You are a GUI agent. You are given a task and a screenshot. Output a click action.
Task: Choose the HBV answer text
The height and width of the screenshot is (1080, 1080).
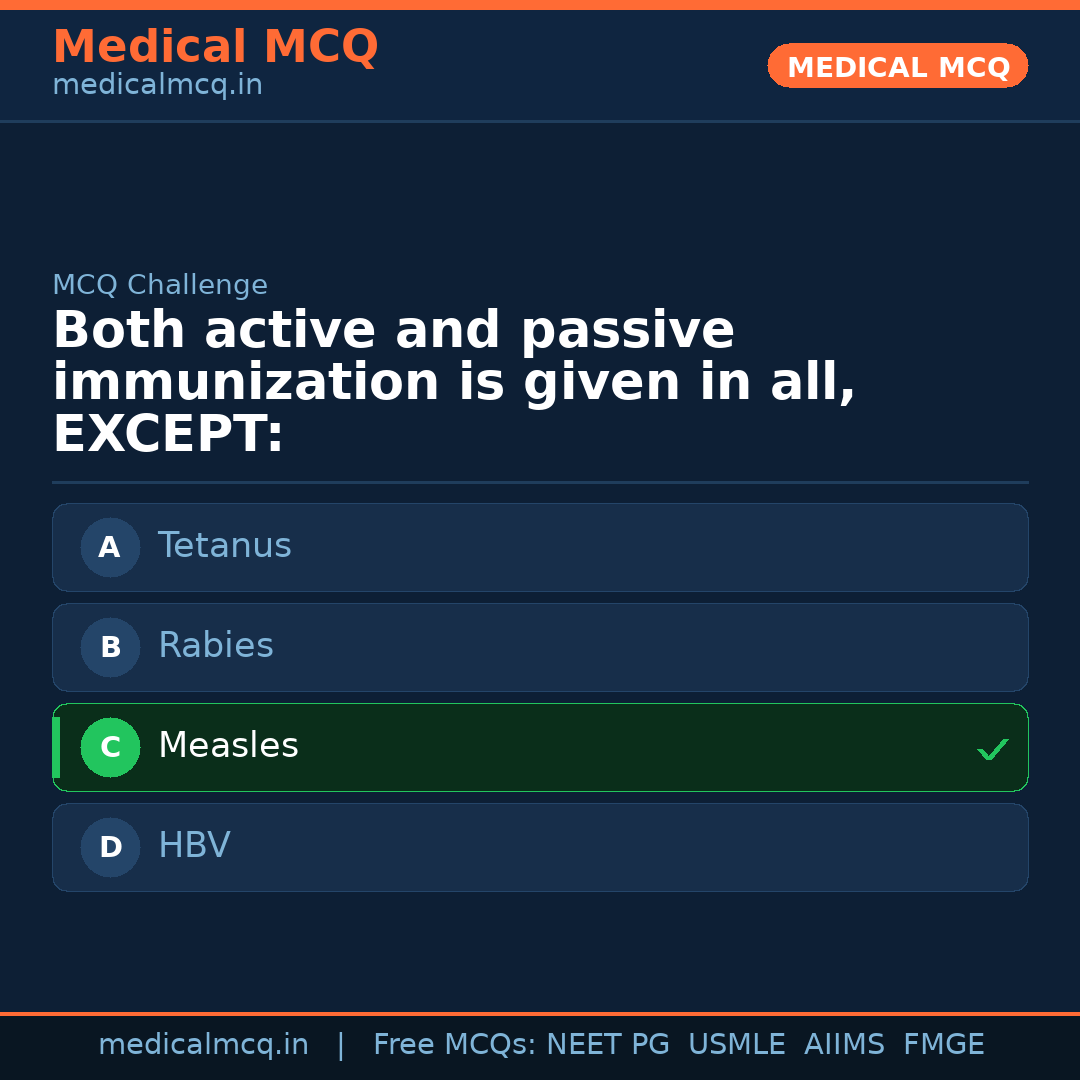click(x=194, y=846)
